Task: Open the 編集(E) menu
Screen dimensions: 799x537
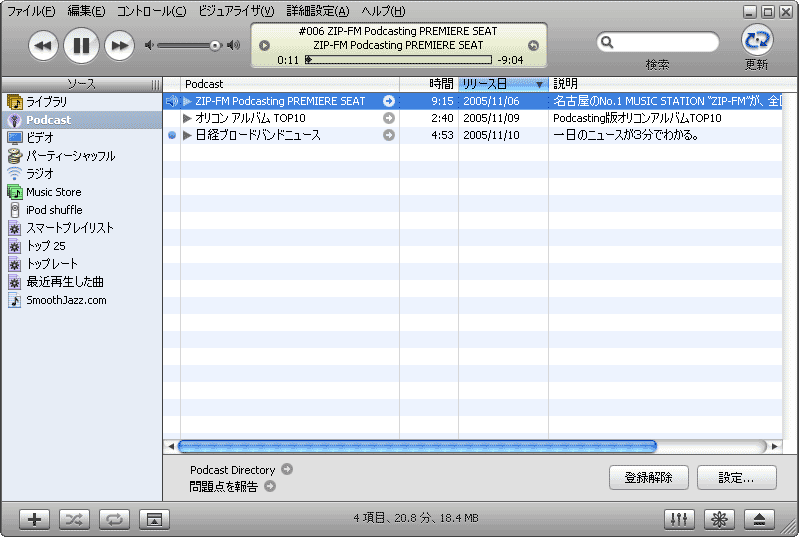Action: tap(86, 11)
